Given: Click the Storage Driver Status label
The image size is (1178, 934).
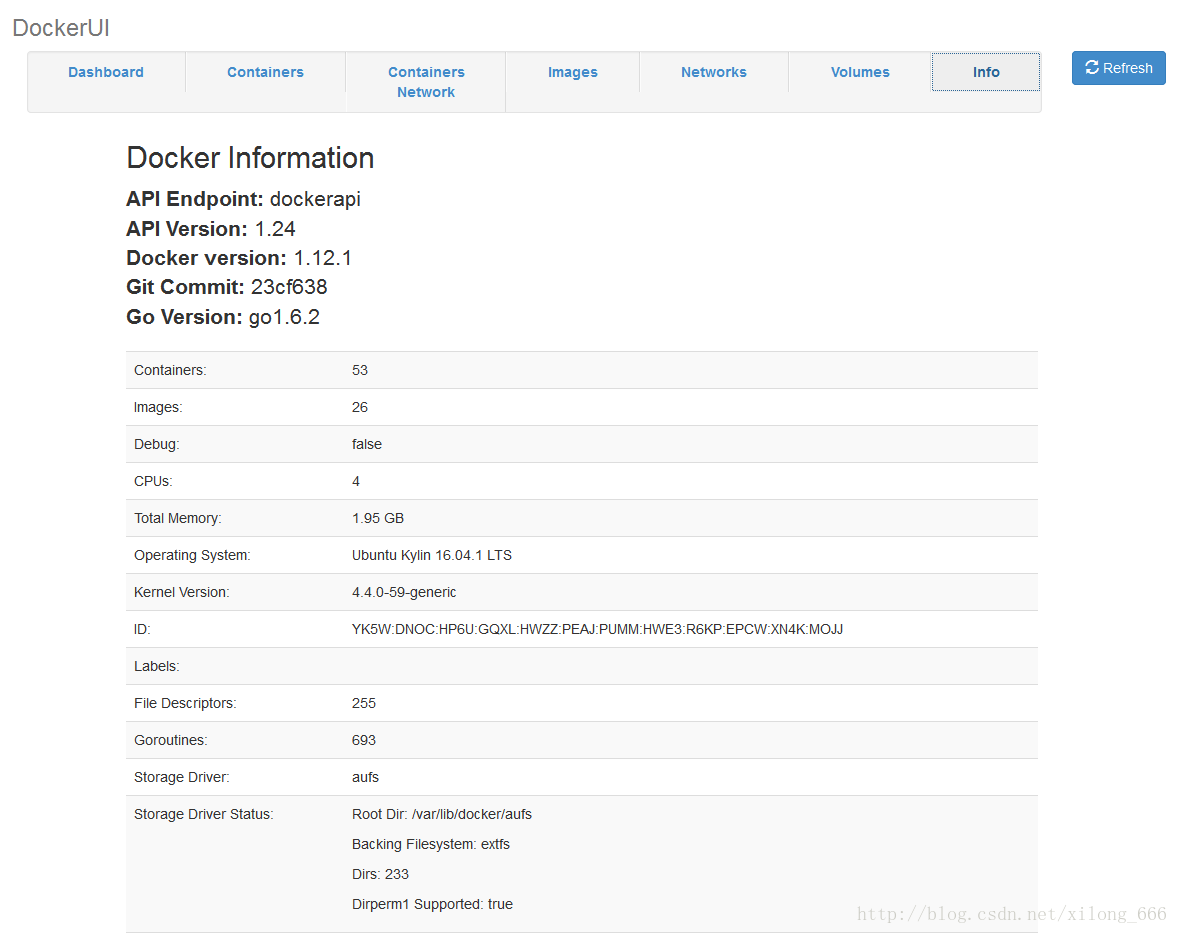Looking at the screenshot, I should click(x=204, y=815).
